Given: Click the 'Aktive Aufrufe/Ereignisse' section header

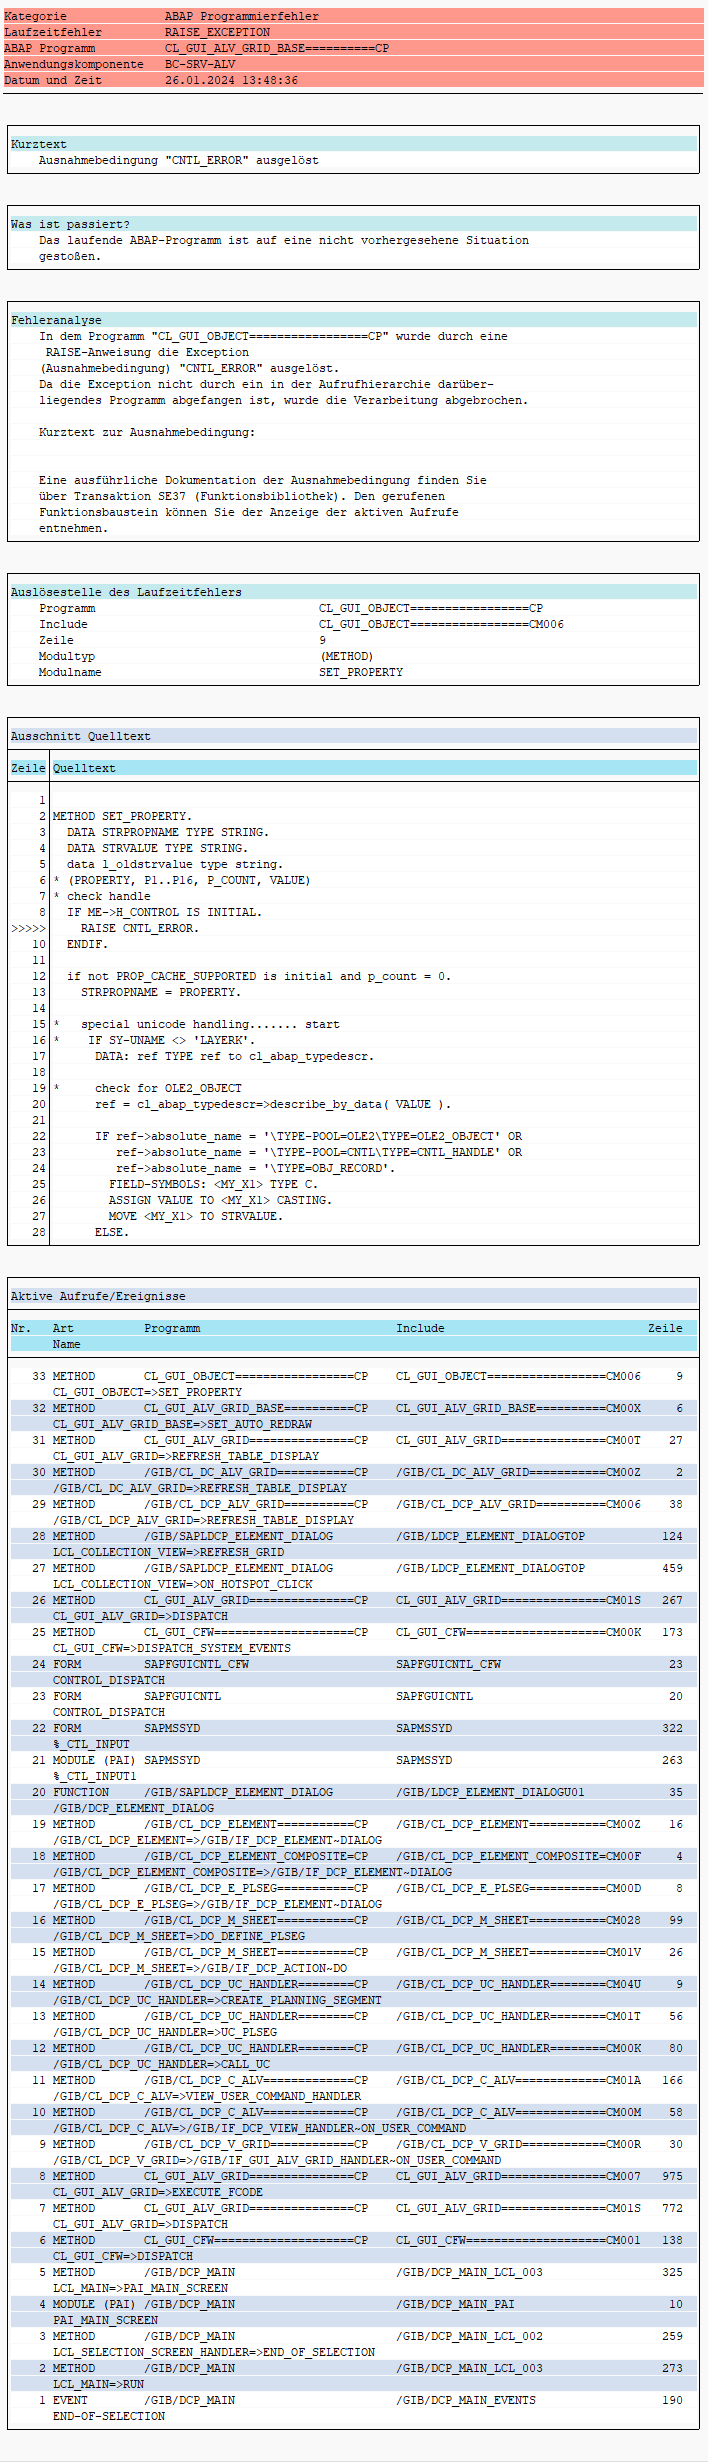Looking at the screenshot, I should pyautogui.click(x=98, y=1296).
